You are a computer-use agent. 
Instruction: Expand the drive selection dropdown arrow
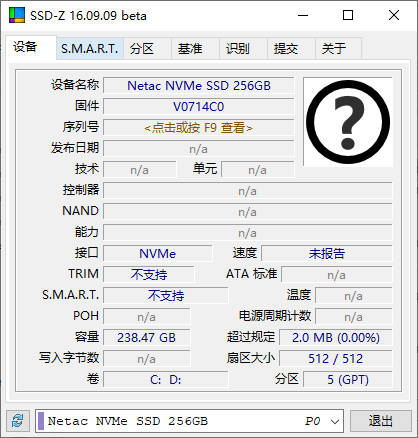[x=335, y=421]
